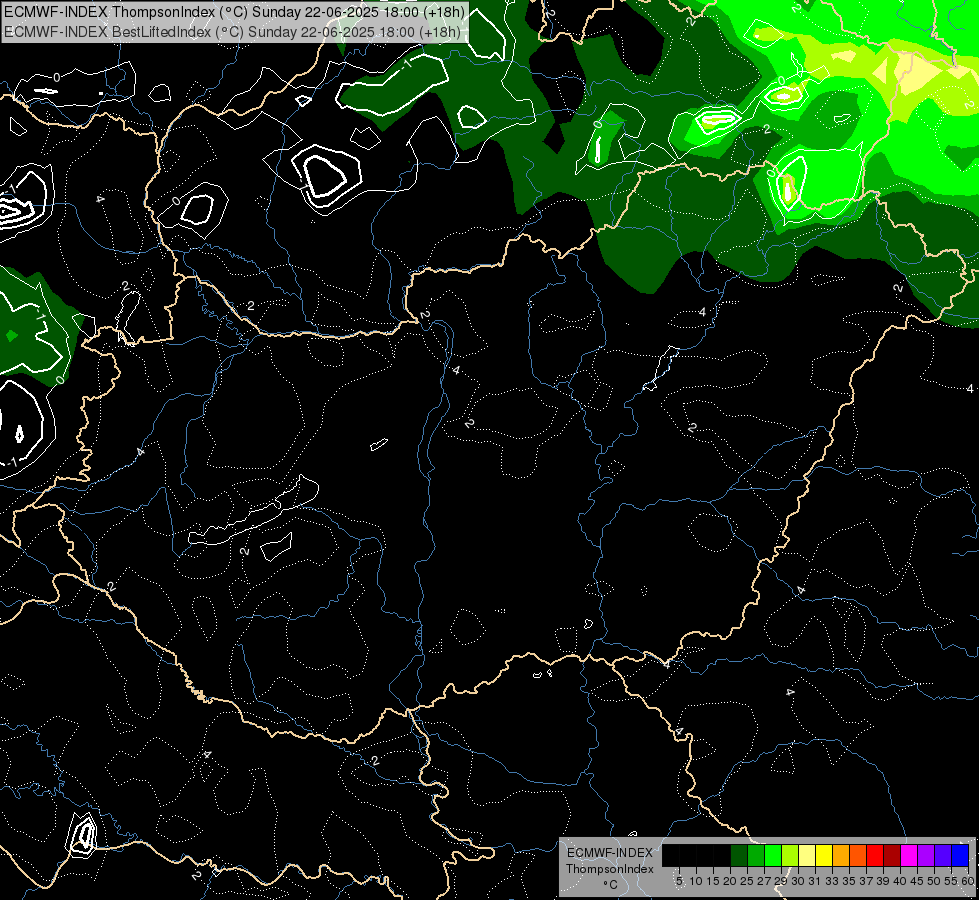Viewport: 979px width, 900px height.
Task: Click the legend tick value 30
Action: tap(798, 881)
